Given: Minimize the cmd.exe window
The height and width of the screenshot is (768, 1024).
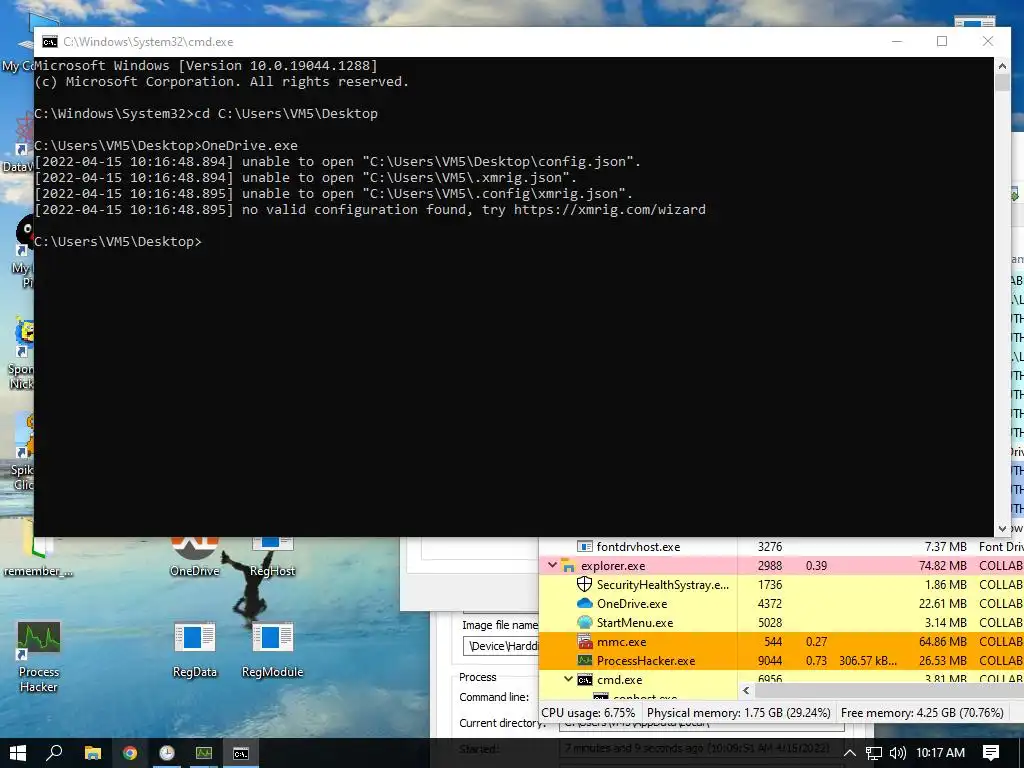Looking at the screenshot, I should pos(897,41).
